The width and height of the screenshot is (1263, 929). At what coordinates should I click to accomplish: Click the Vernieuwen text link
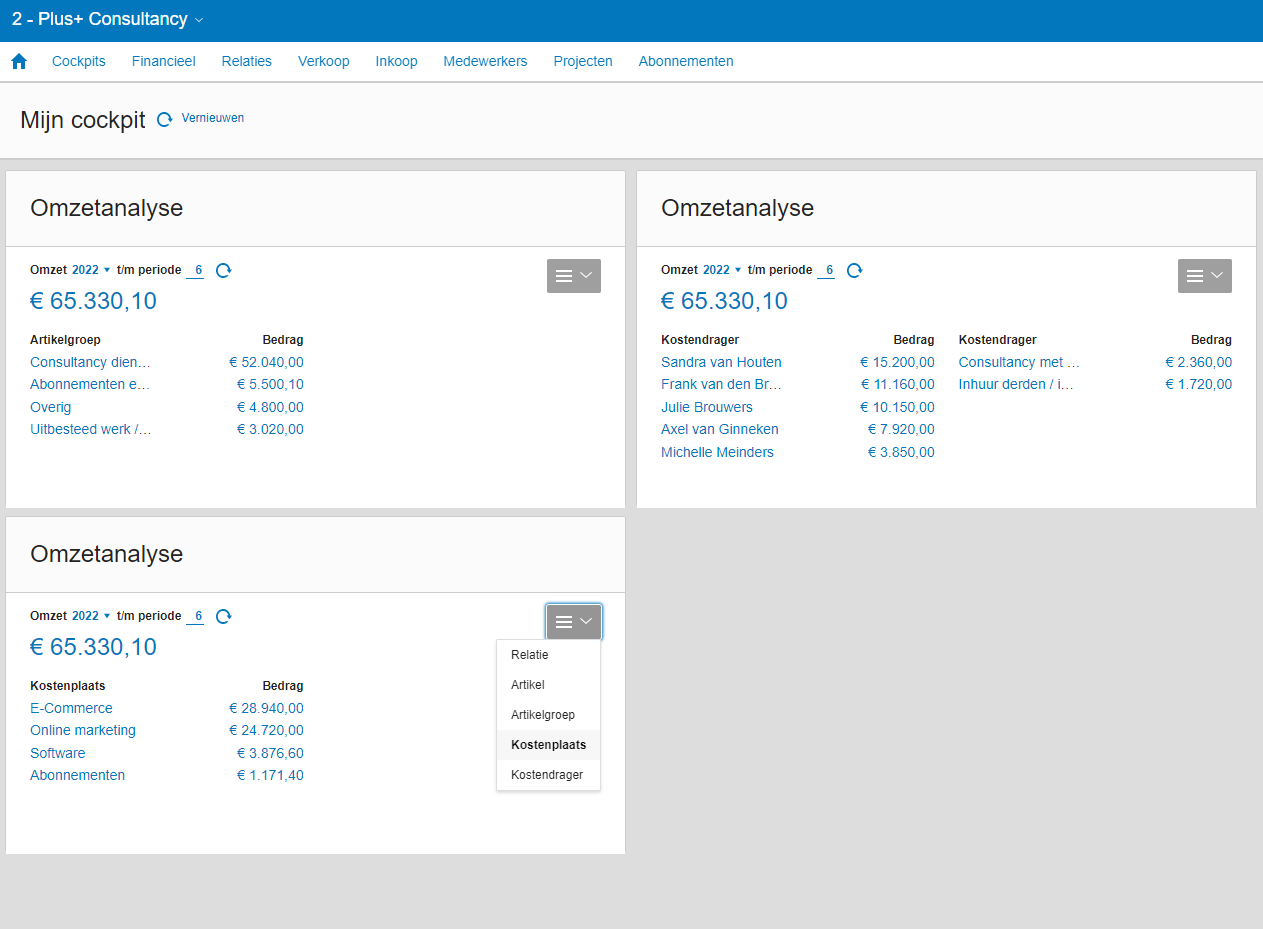(213, 118)
